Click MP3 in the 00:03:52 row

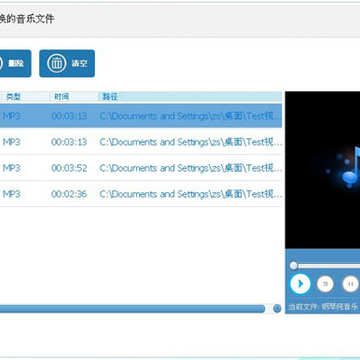tap(12, 168)
